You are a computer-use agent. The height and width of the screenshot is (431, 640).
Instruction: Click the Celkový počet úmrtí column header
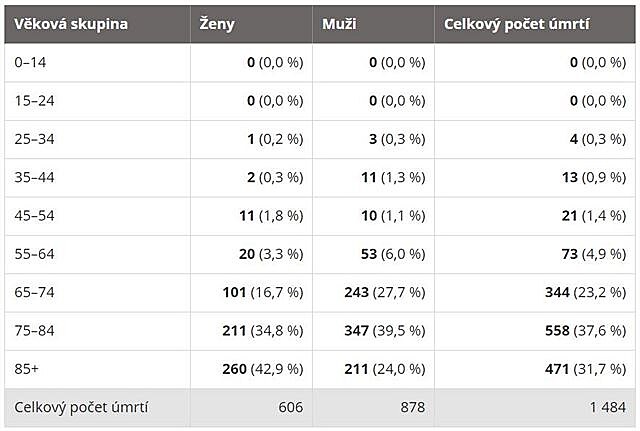(517, 24)
